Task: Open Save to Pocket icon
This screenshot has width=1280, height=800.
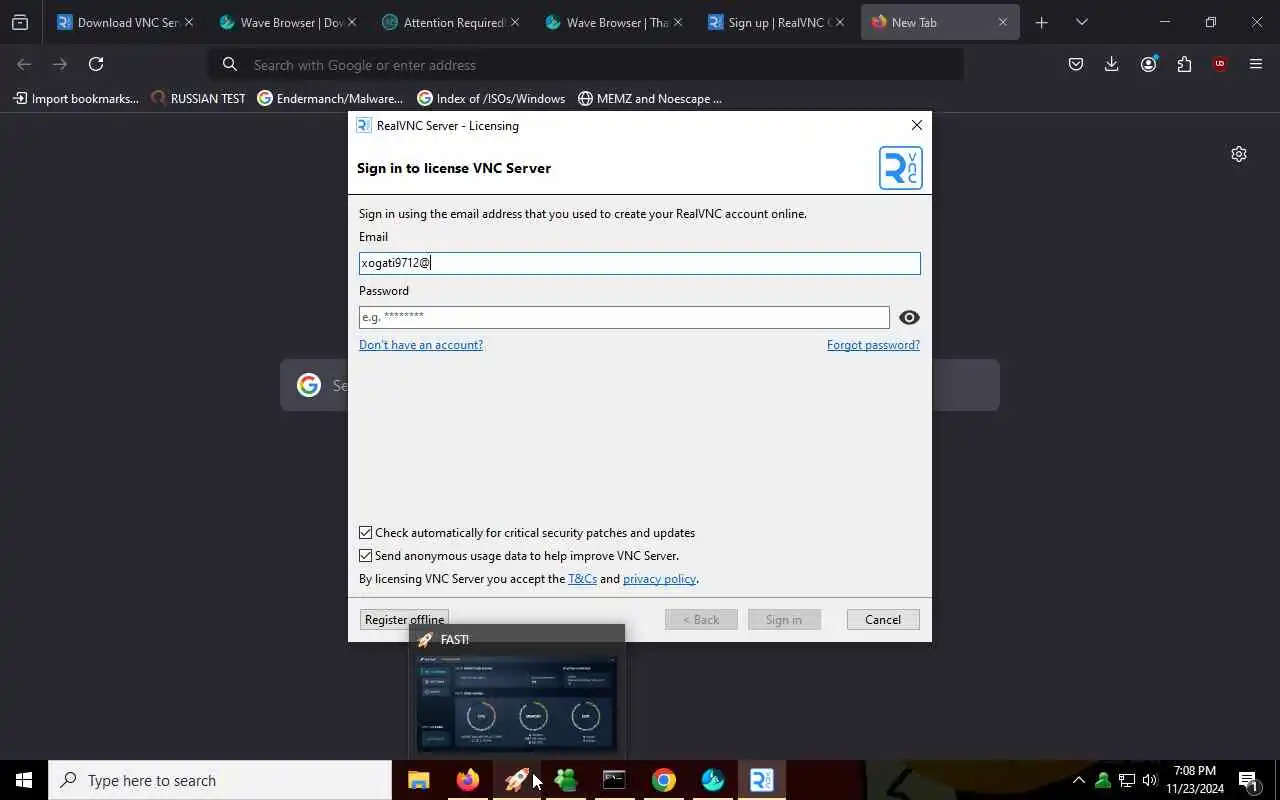Action: click(1076, 64)
